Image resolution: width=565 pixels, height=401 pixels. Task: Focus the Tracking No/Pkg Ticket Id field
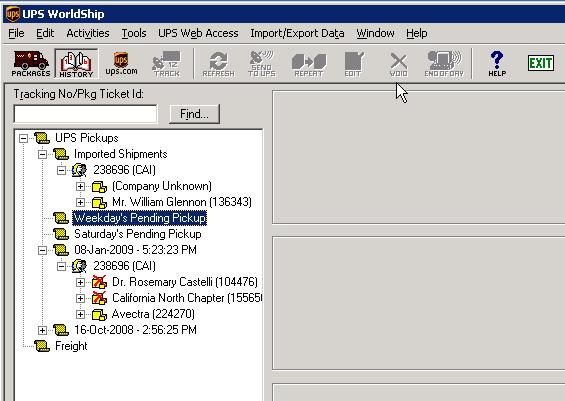(85, 114)
